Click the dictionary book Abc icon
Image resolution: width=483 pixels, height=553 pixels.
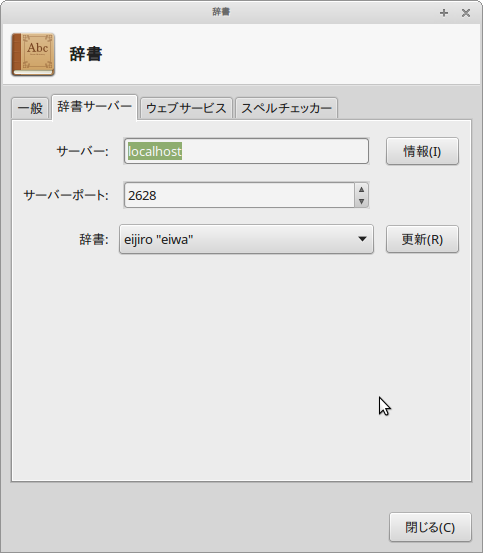[x=33, y=54]
